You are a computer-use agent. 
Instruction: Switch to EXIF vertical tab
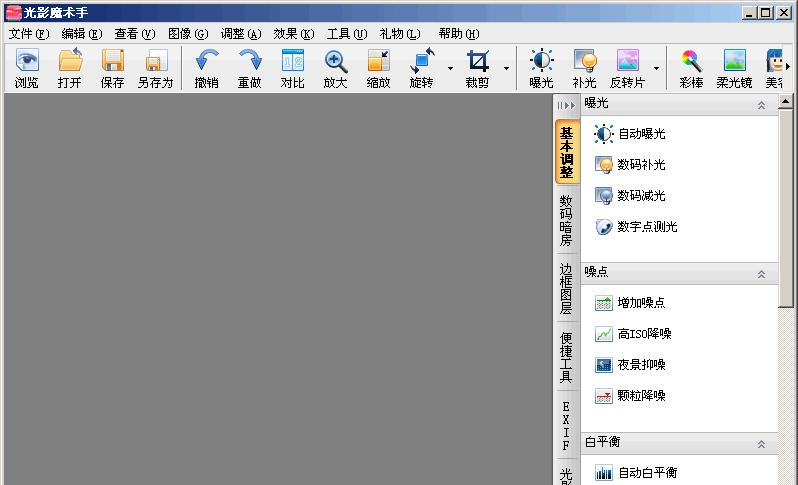pos(566,425)
